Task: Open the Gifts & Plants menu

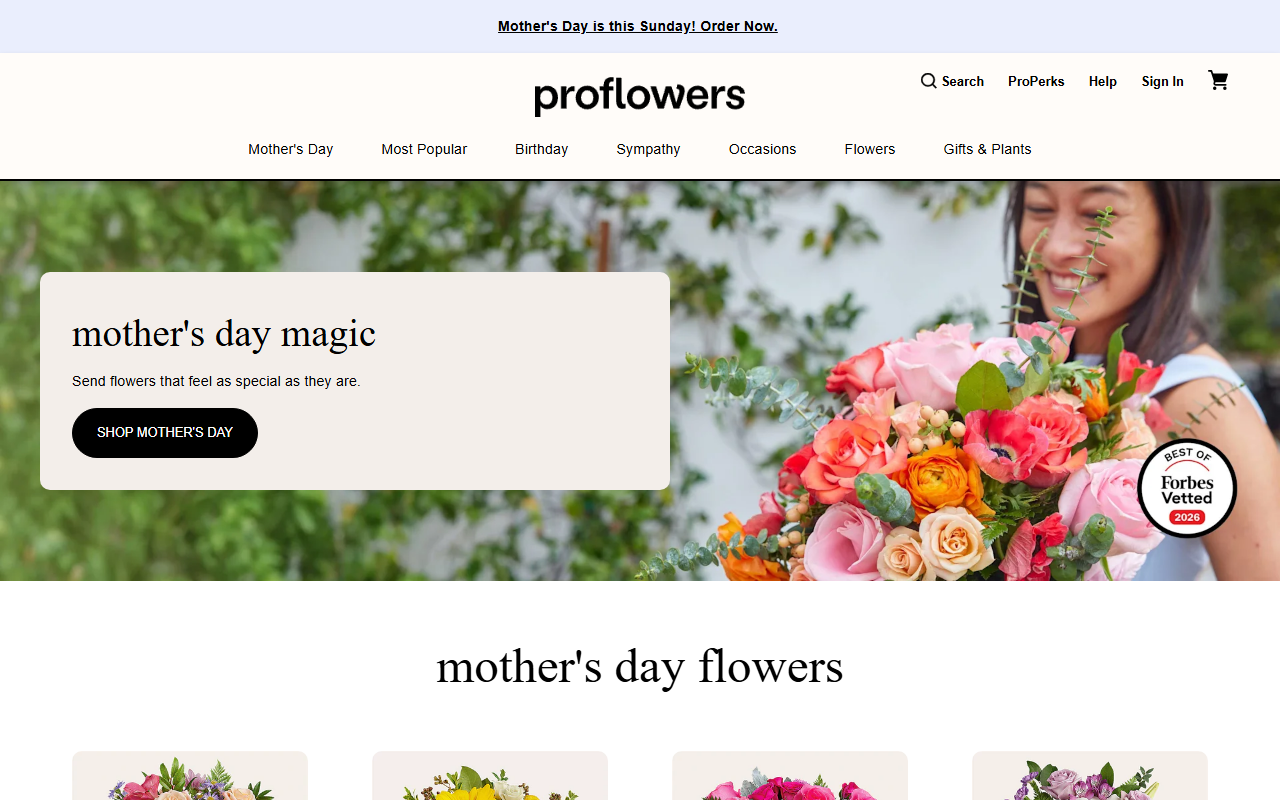Action: [x=987, y=149]
